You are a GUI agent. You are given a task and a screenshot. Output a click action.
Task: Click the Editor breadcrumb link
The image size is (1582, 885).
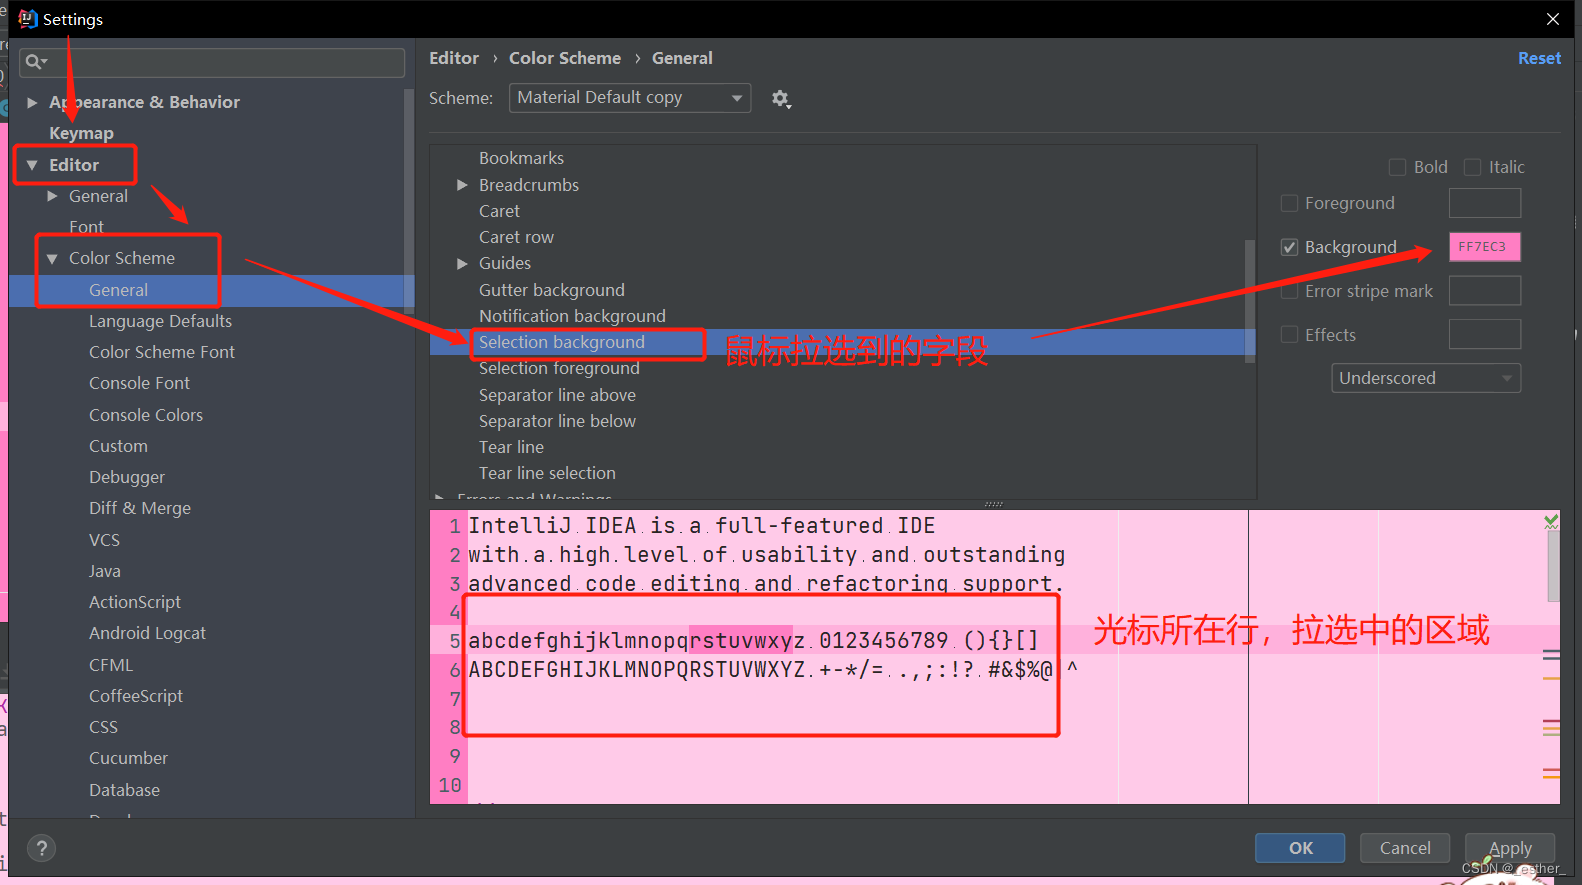coord(454,58)
